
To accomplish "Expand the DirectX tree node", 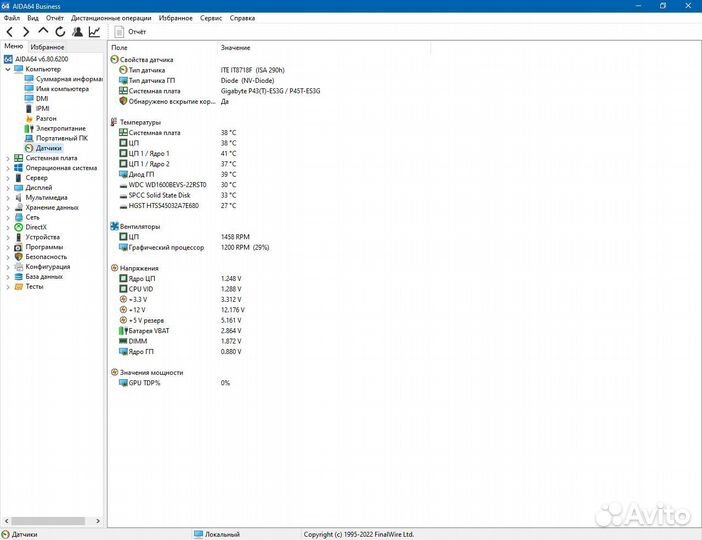I will pos(8,227).
